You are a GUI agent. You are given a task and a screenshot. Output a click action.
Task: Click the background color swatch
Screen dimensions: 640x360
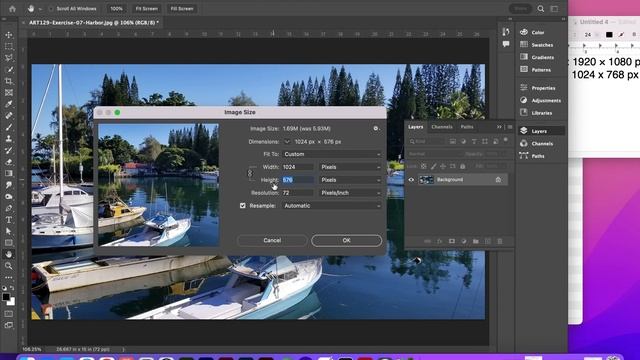pyautogui.click(x=12, y=302)
